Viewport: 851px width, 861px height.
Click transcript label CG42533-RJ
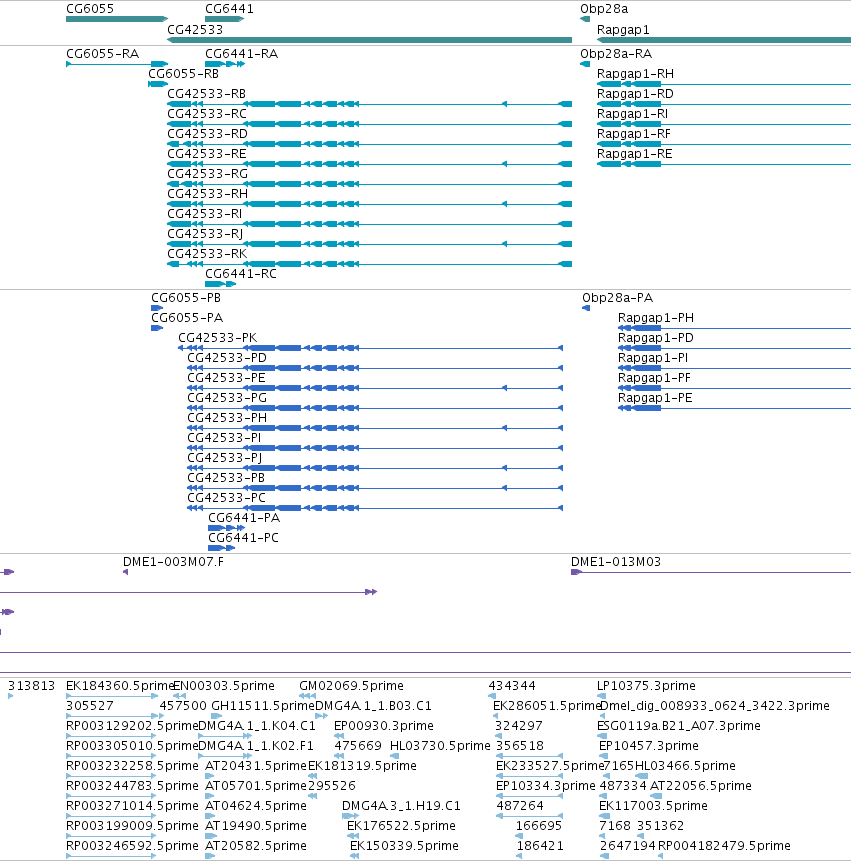pyautogui.click(x=205, y=234)
